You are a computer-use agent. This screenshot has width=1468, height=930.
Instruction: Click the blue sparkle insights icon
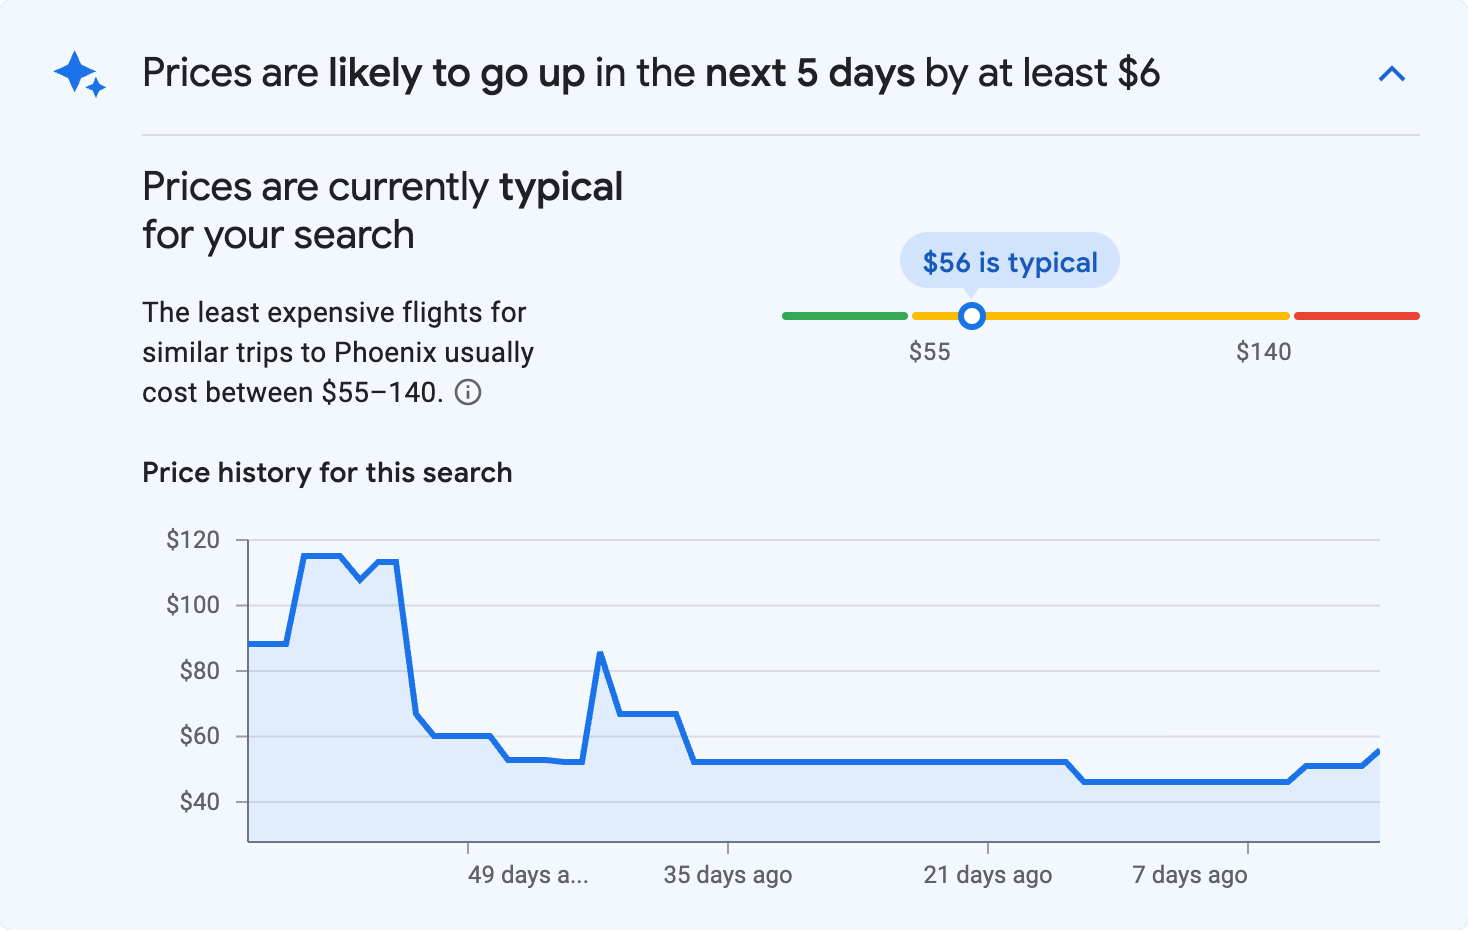pyautogui.click(x=78, y=74)
